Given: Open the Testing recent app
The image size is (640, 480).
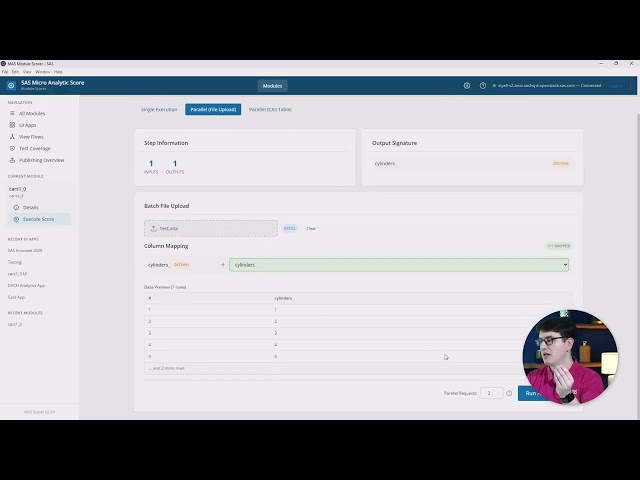Looking at the screenshot, I should [15, 262].
